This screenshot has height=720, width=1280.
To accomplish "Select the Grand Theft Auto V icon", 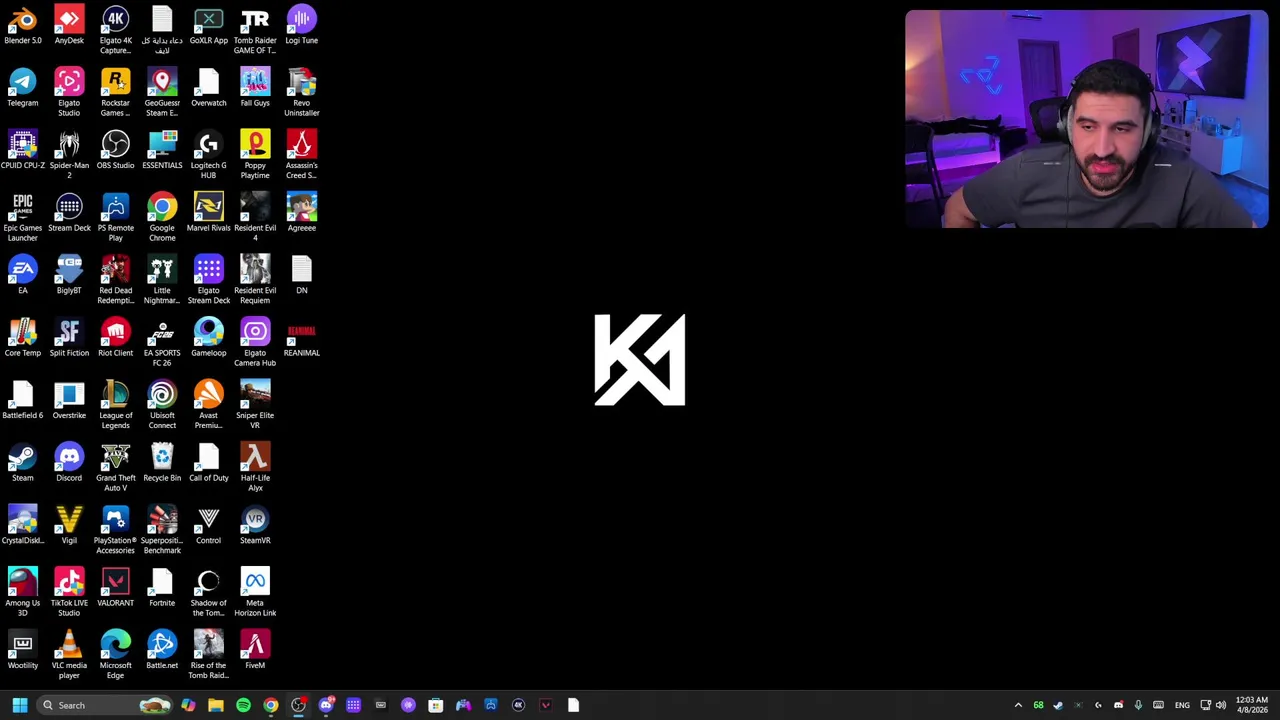I will (x=116, y=468).
